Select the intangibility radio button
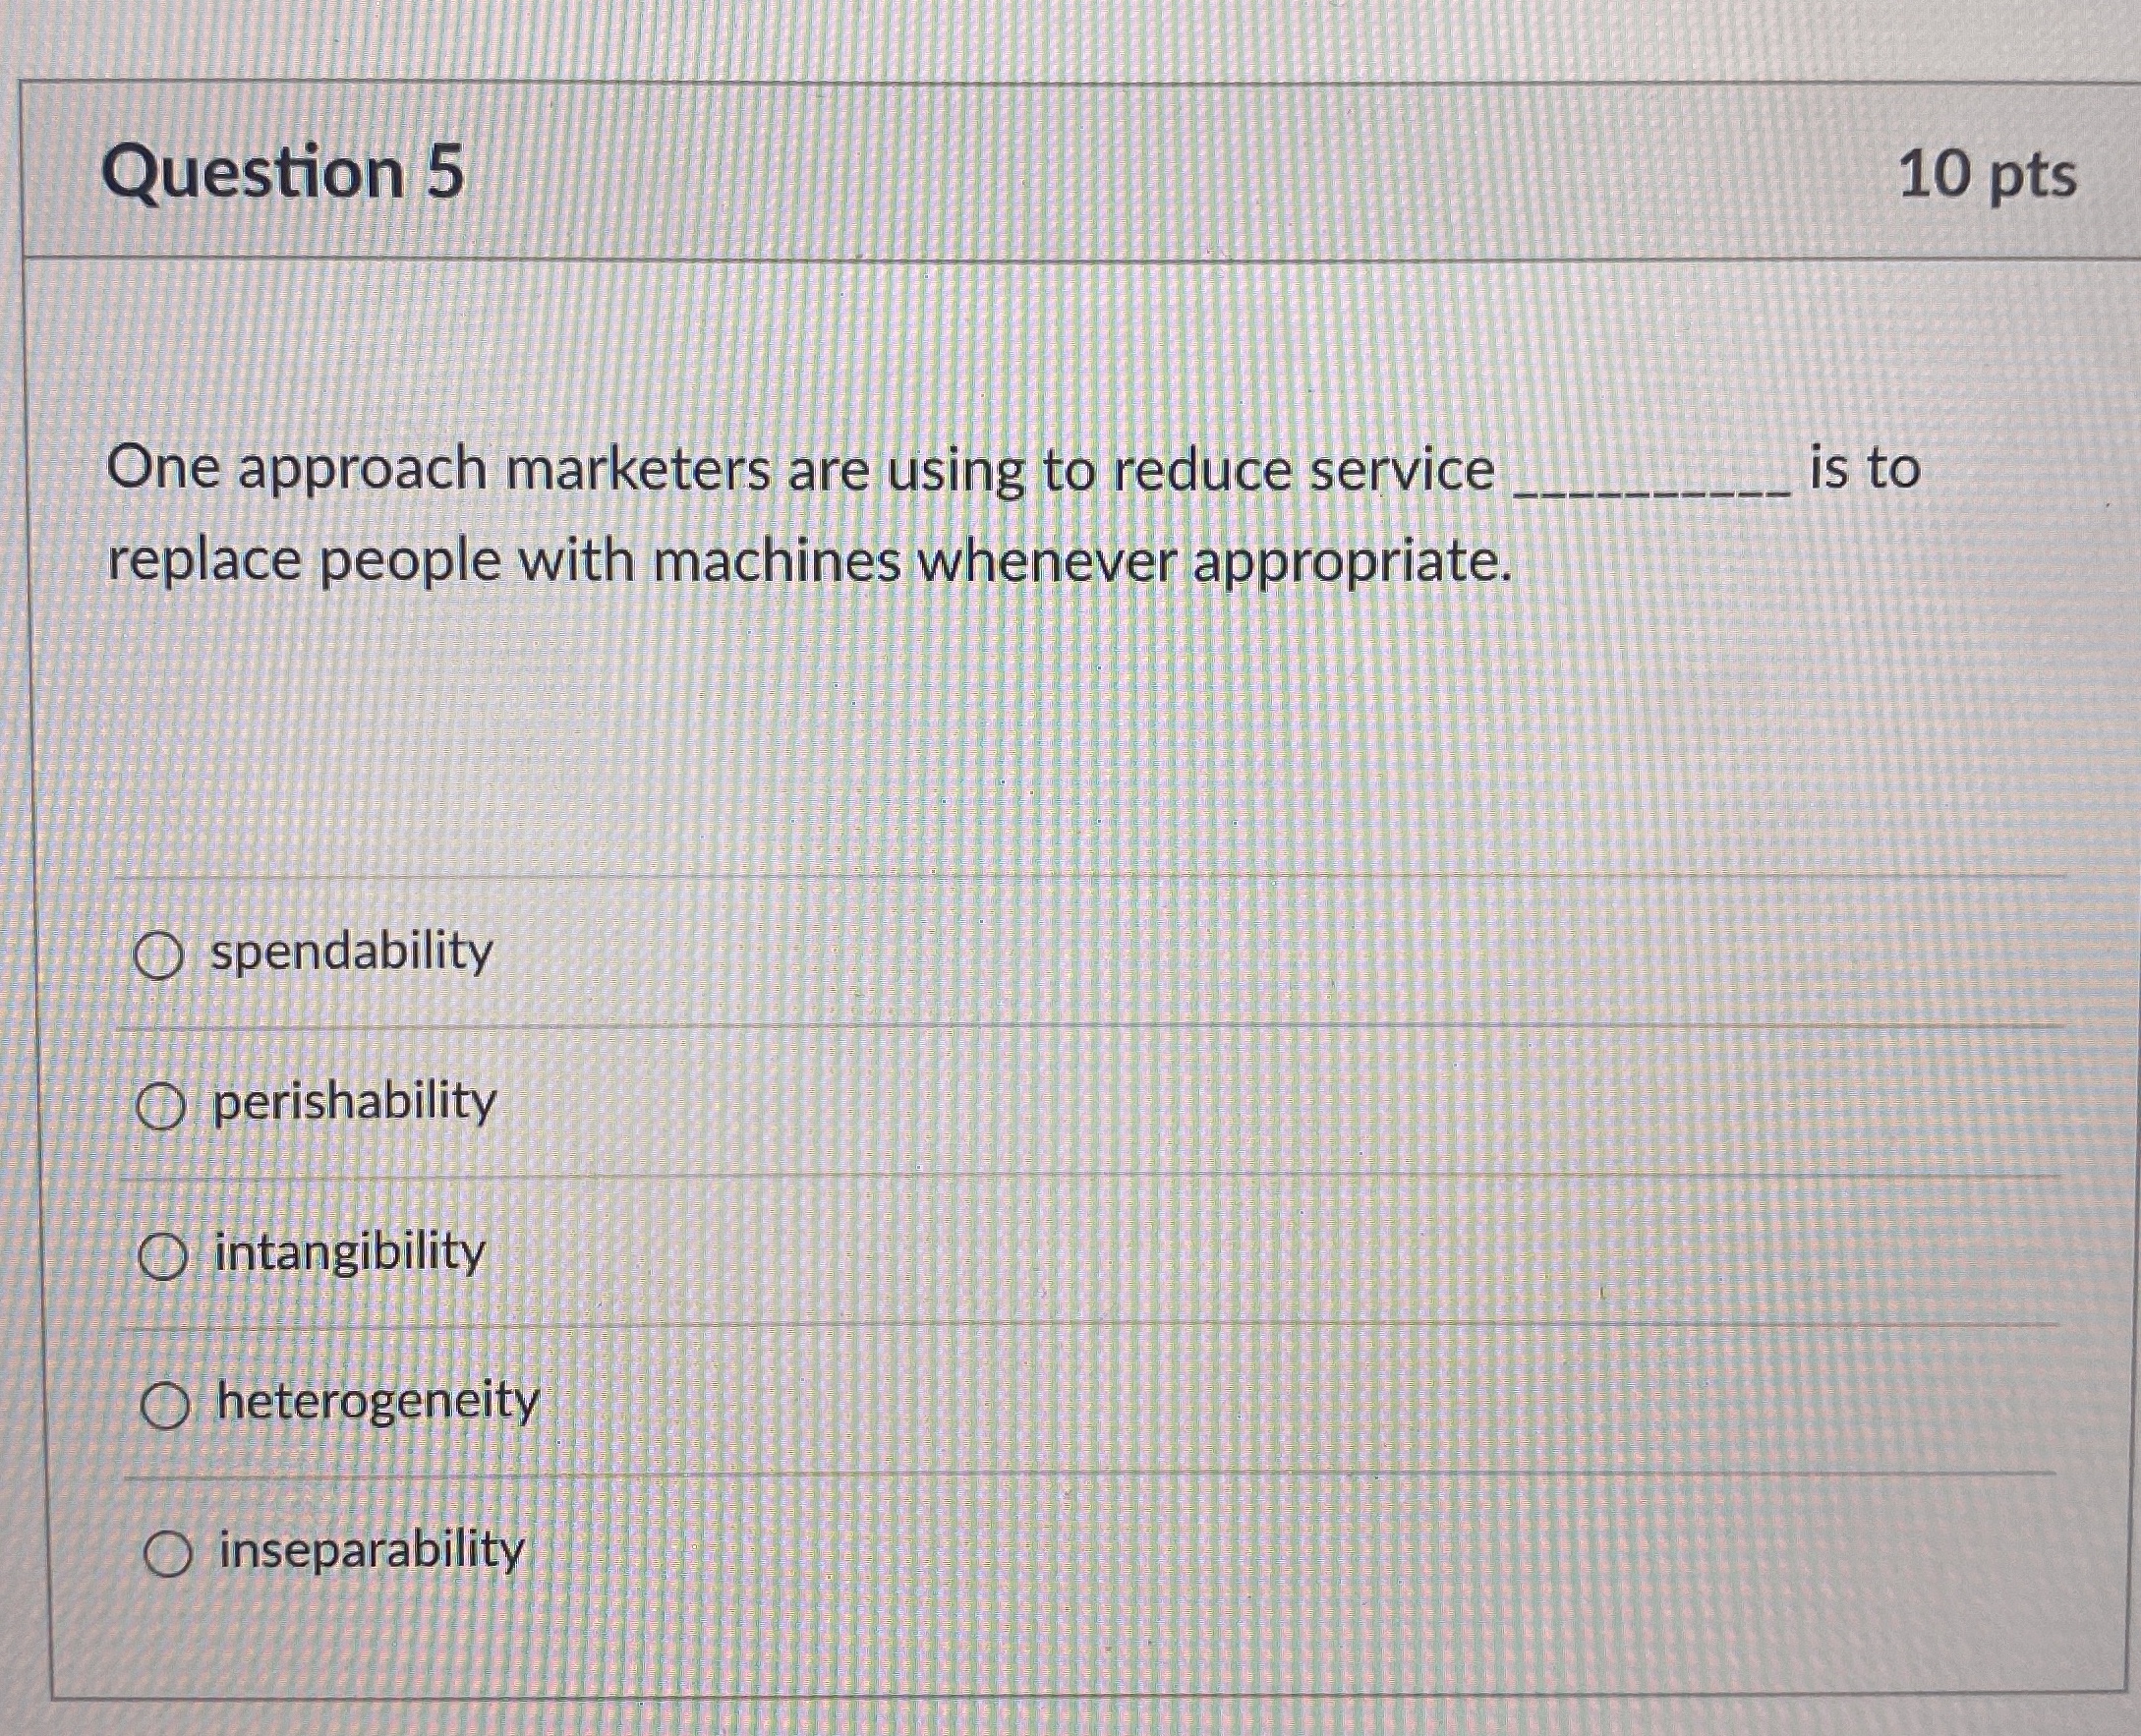The height and width of the screenshot is (1736, 2141). (x=163, y=1255)
